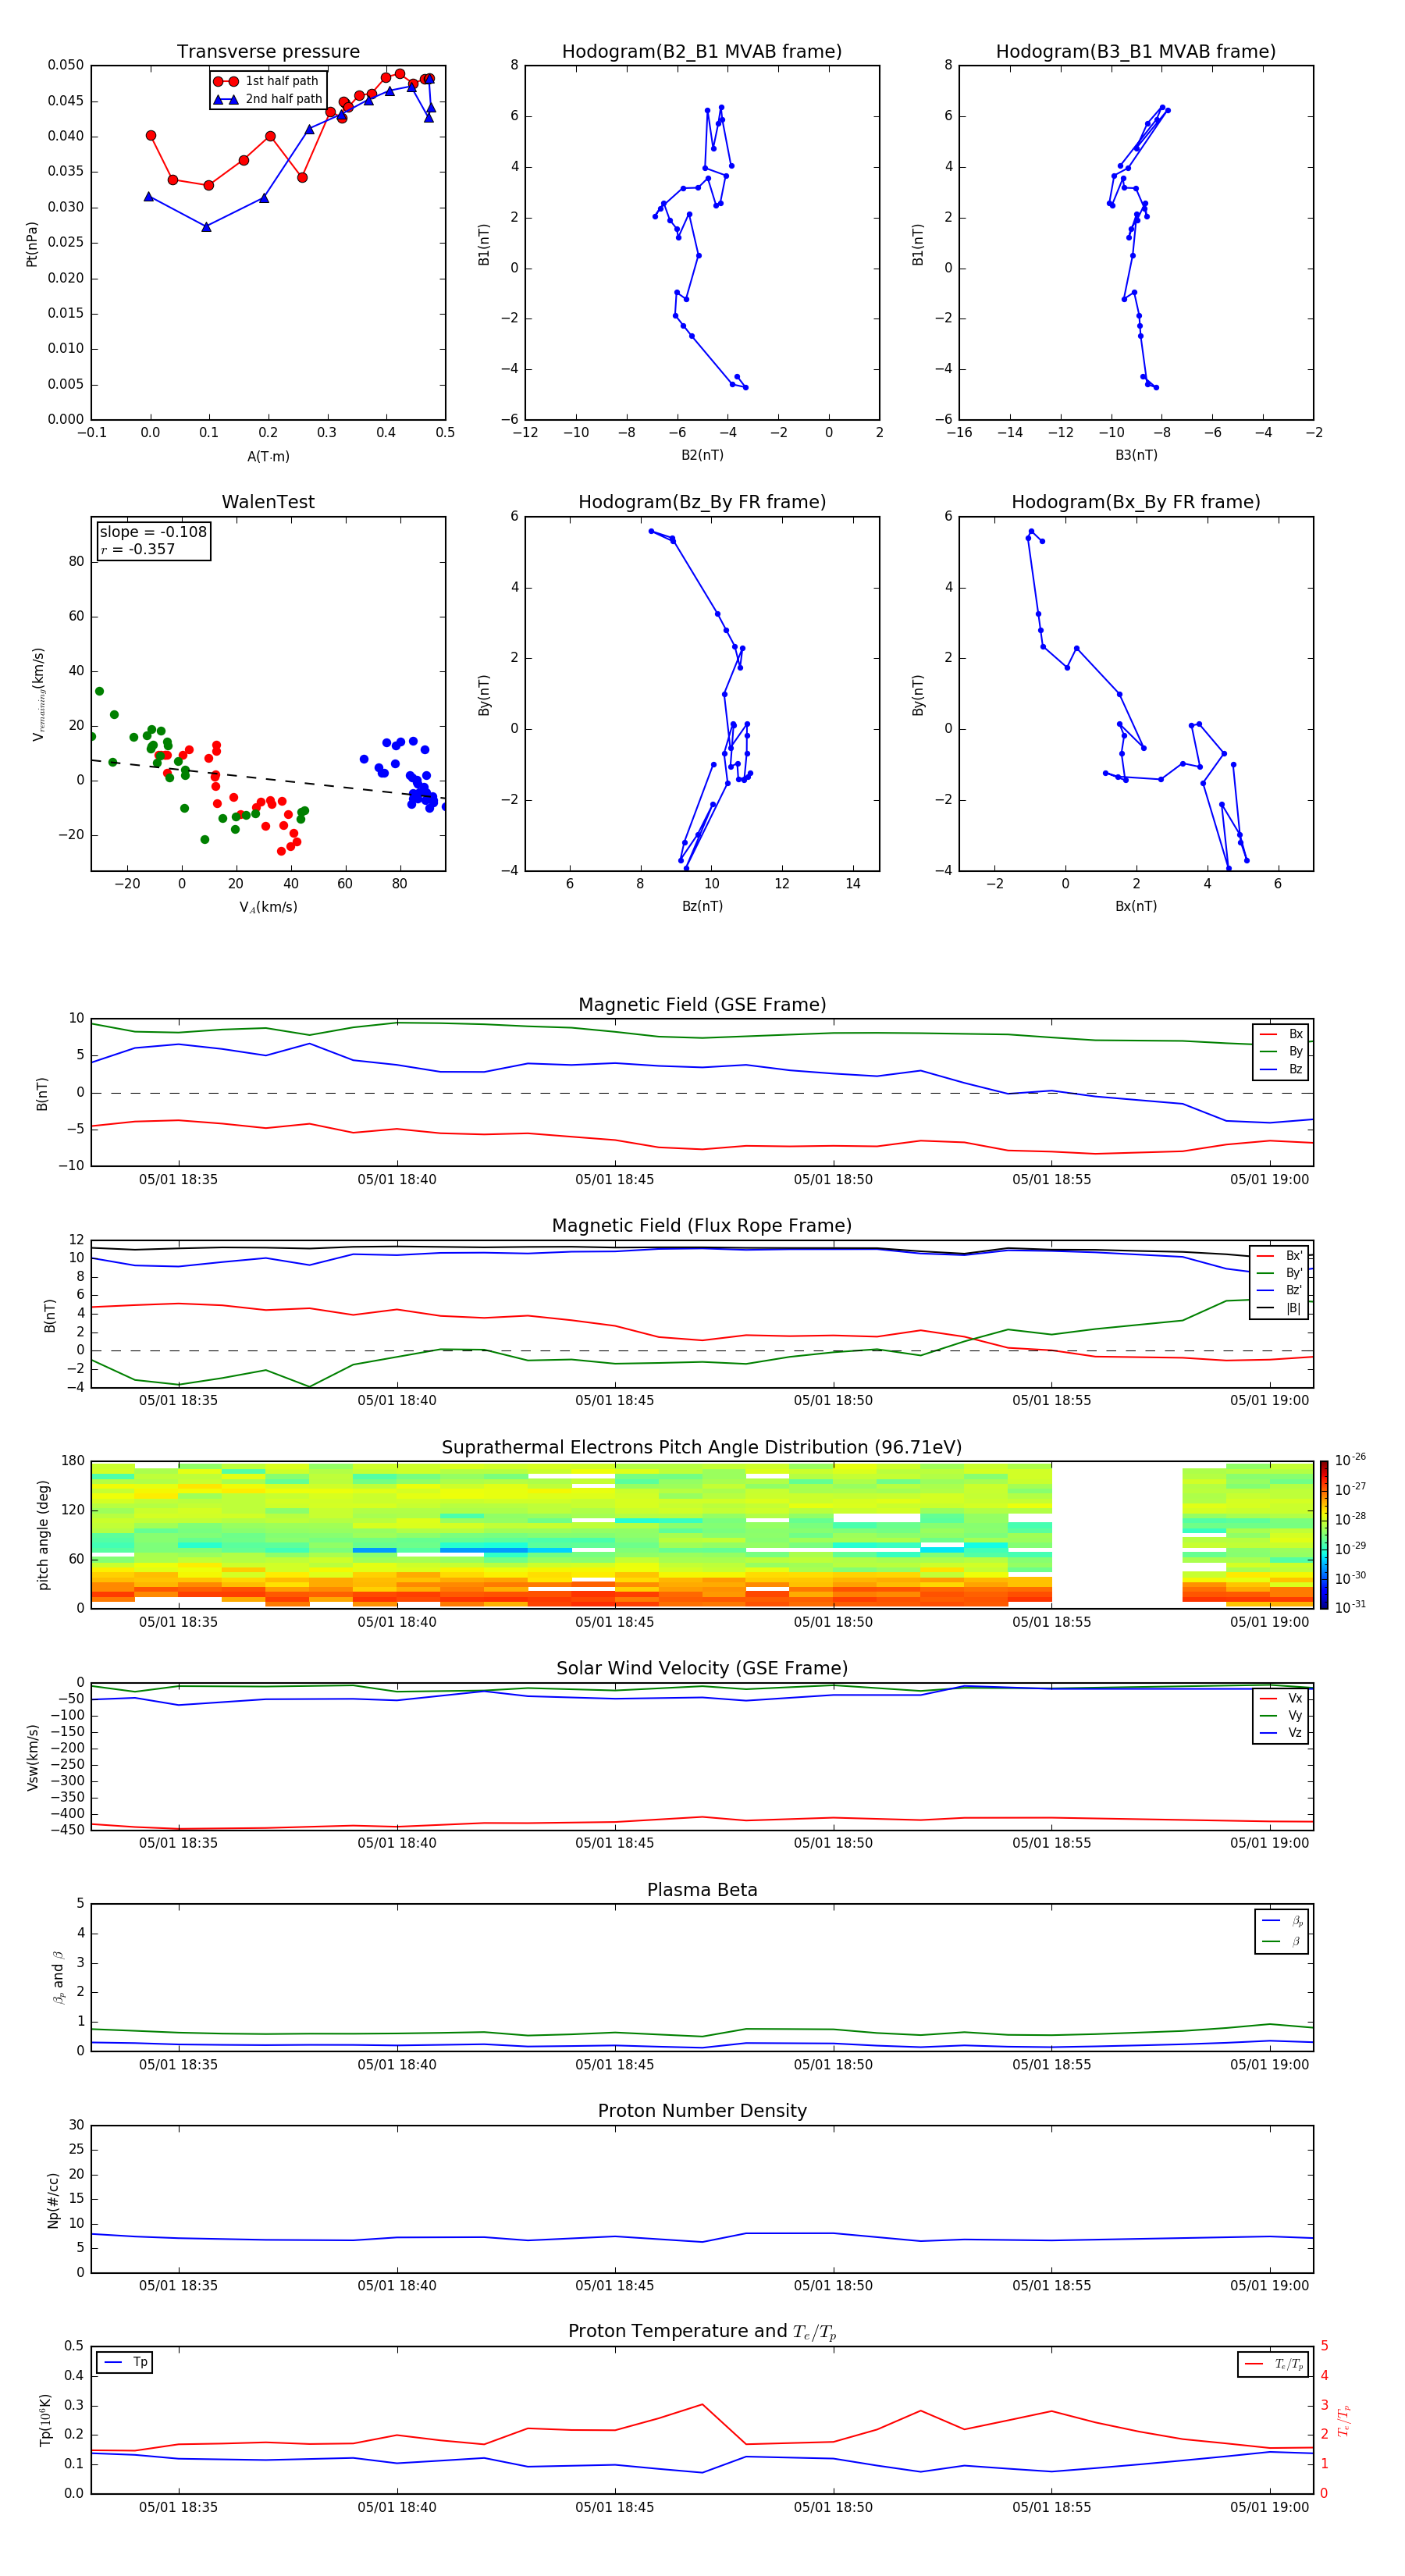Click the 'r = -0.357' annotation
This screenshot has width=1405, height=2576.
(x=138, y=549)
